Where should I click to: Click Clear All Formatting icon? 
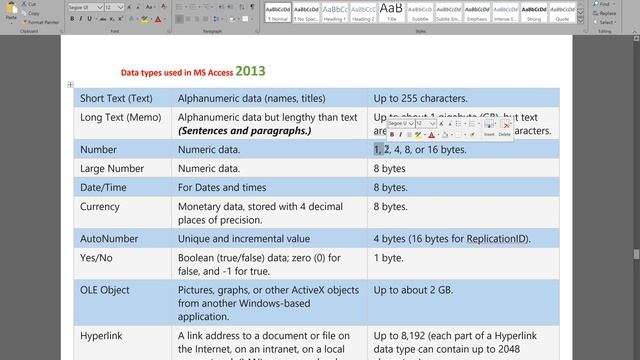tap(164, 7)
